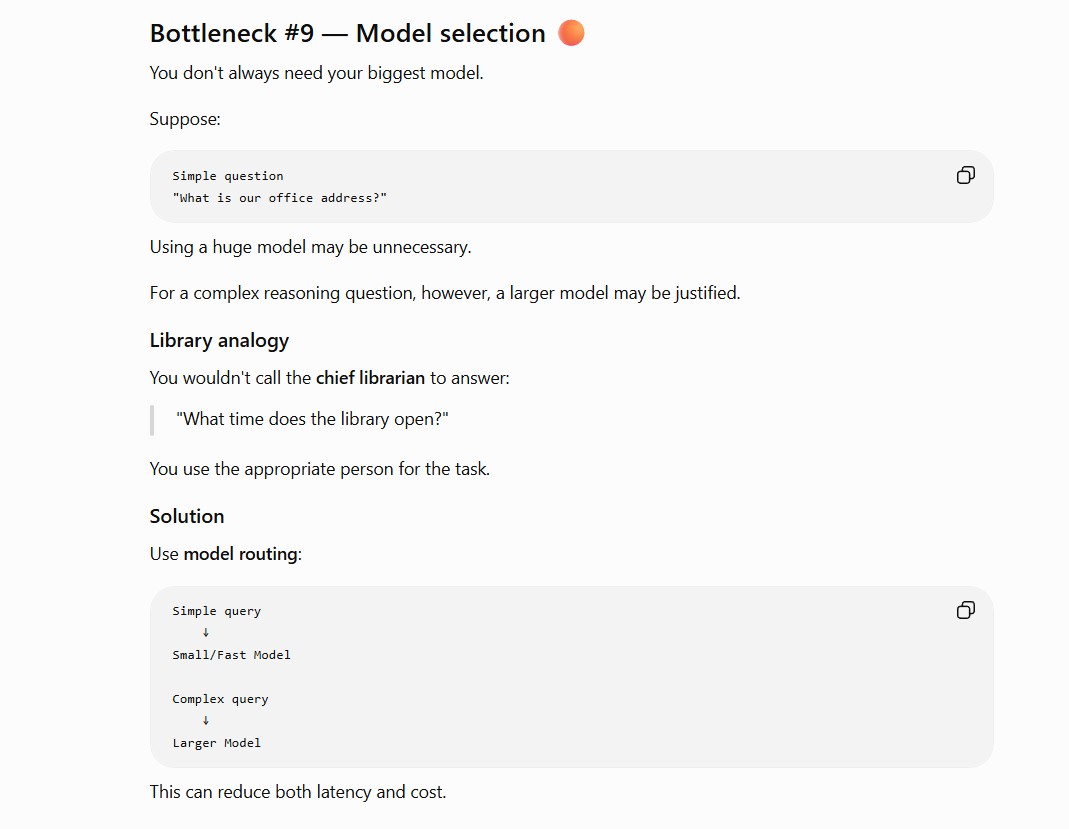Click the "Small/Fast Model" code line
Image resolution: width=1069 pixels, height=829 pixels.
click(x=231, y=655)
